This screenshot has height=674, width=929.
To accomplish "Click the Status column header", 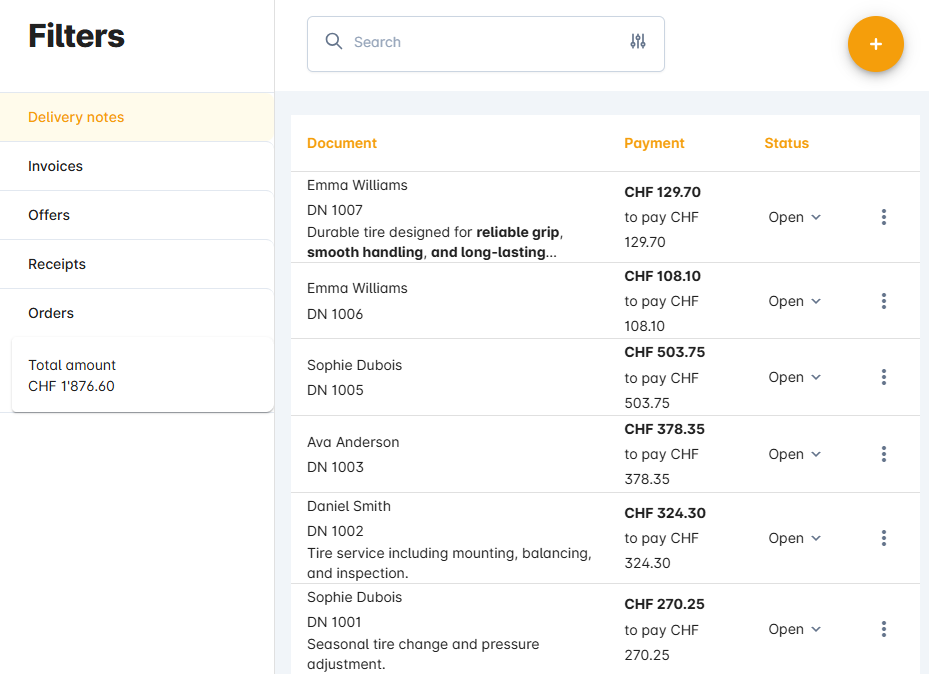I will [x=786, y=143].
